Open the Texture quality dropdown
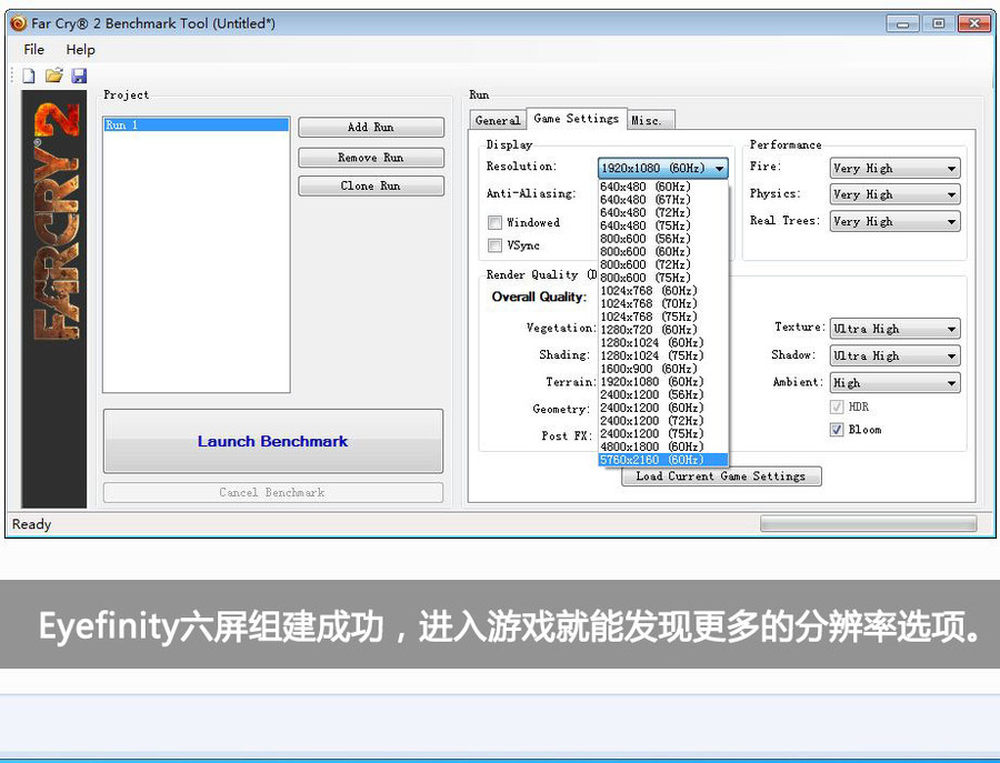This screenshot has width=1000, height=763. [x=894, y=329]
